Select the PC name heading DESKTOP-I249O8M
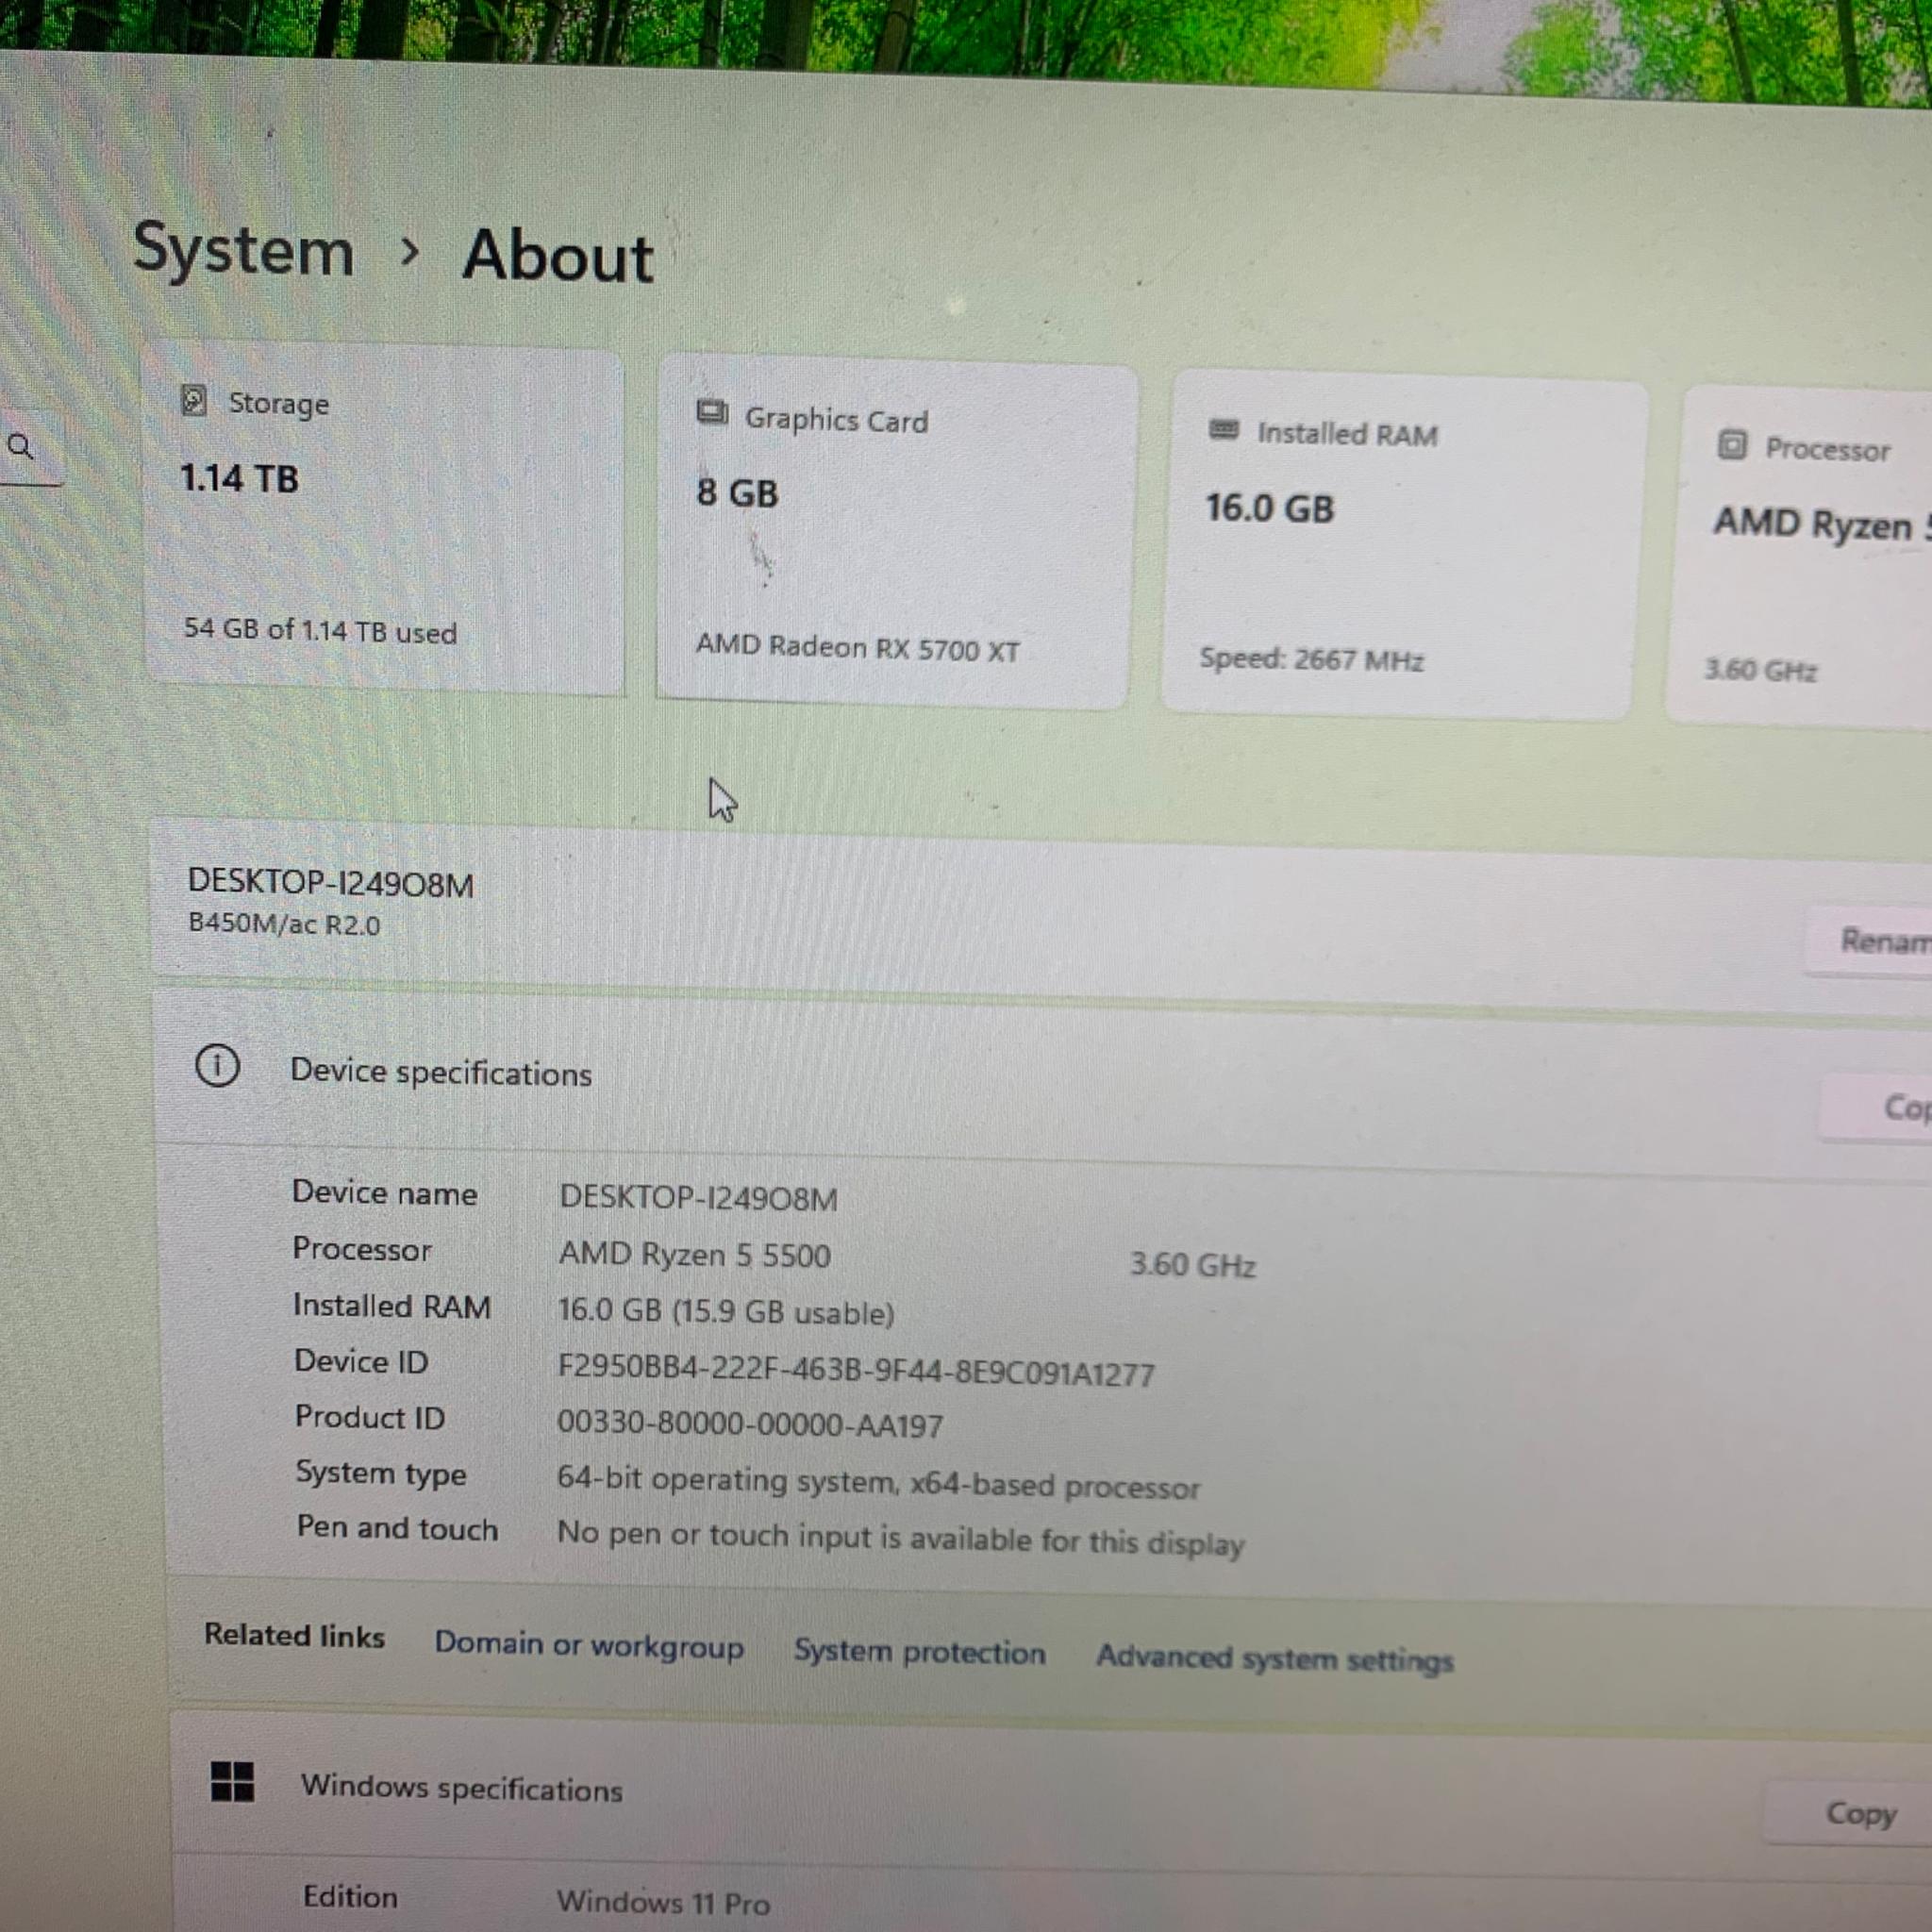 331,883
